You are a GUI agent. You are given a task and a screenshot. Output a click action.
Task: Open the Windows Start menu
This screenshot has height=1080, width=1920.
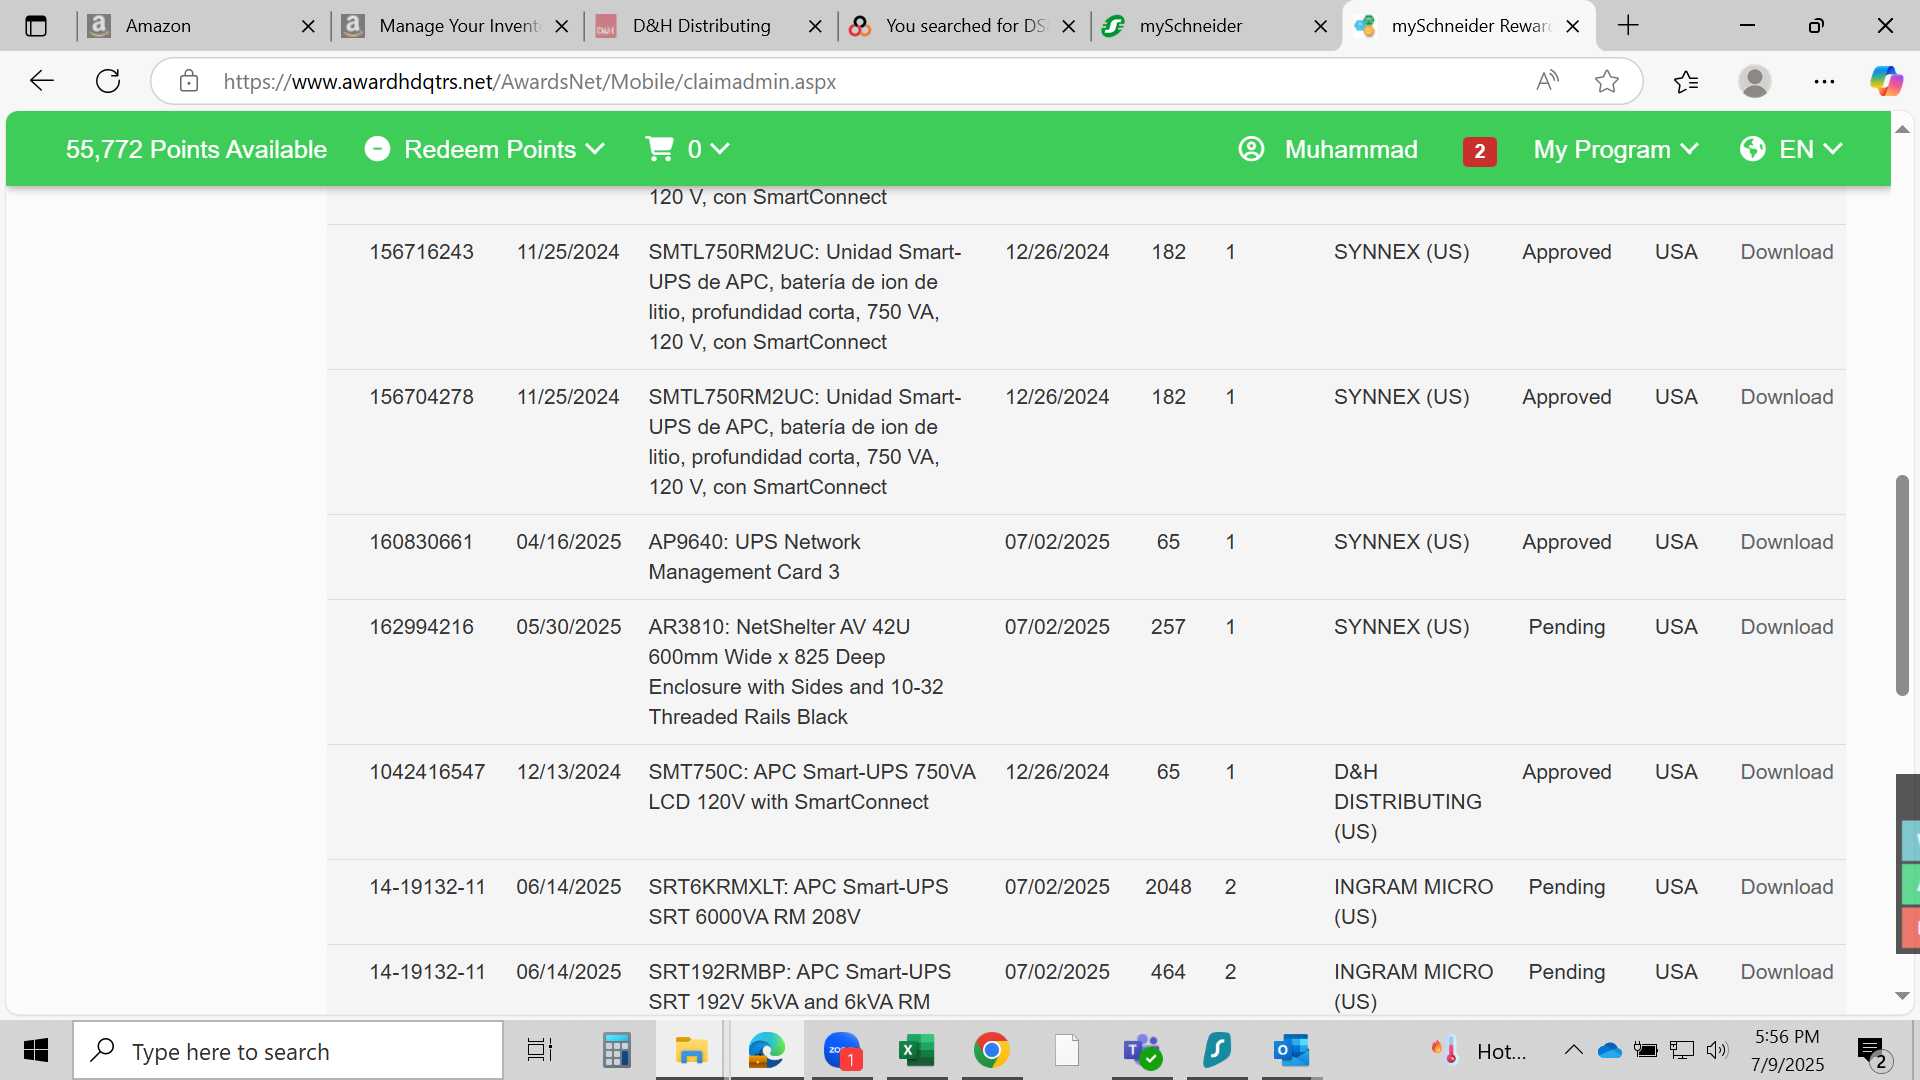pyautogui.click(x=36, y=1050)
